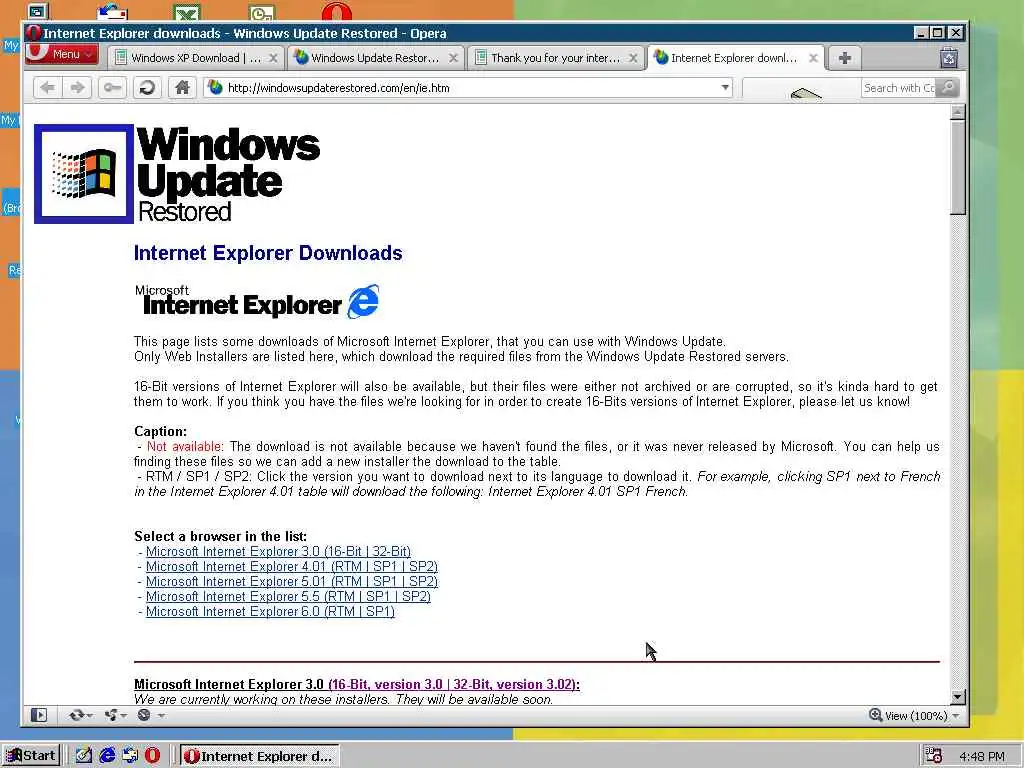Reload the current page

[148, 88]
